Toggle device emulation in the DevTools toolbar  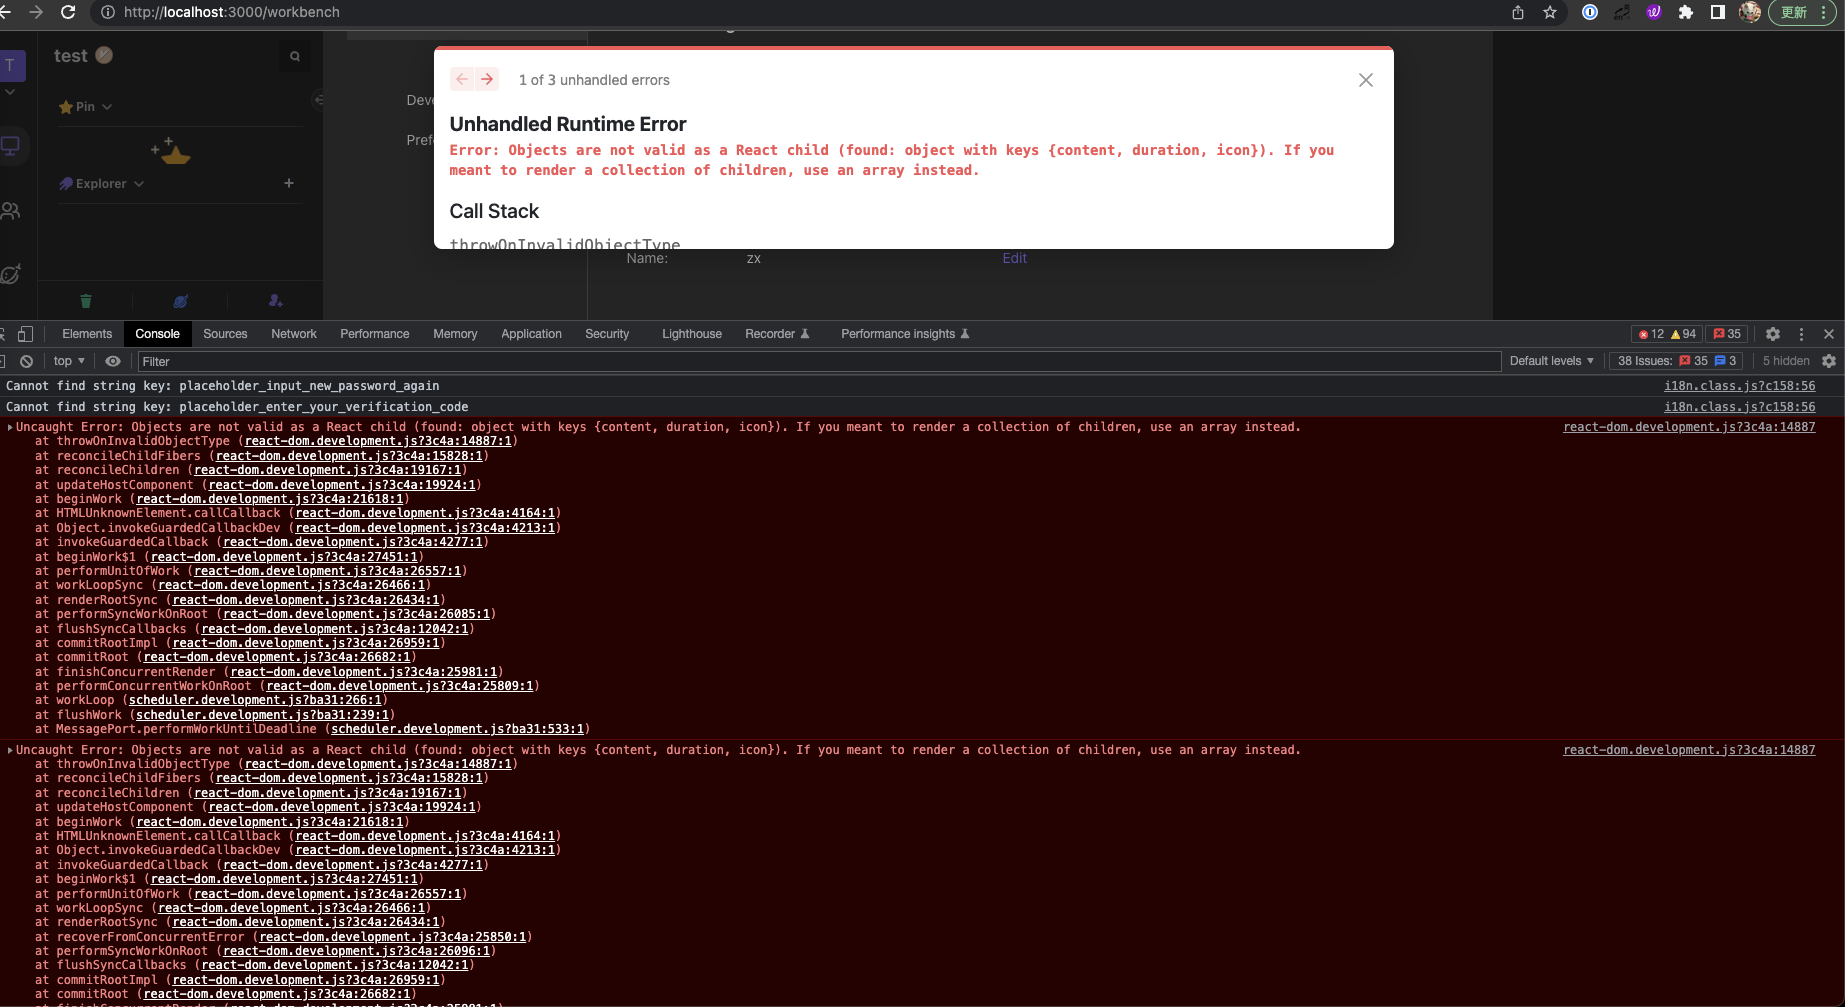[25, 333]
